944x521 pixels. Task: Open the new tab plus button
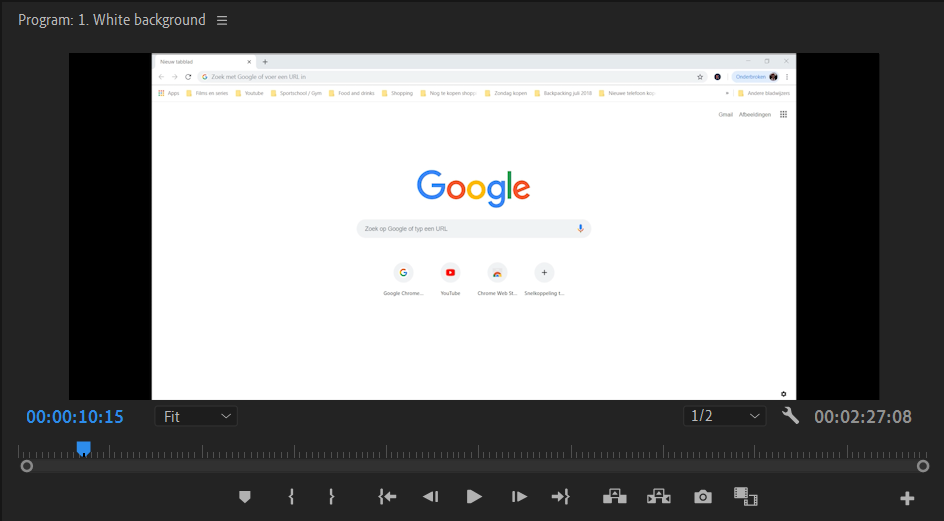point(265,62)
